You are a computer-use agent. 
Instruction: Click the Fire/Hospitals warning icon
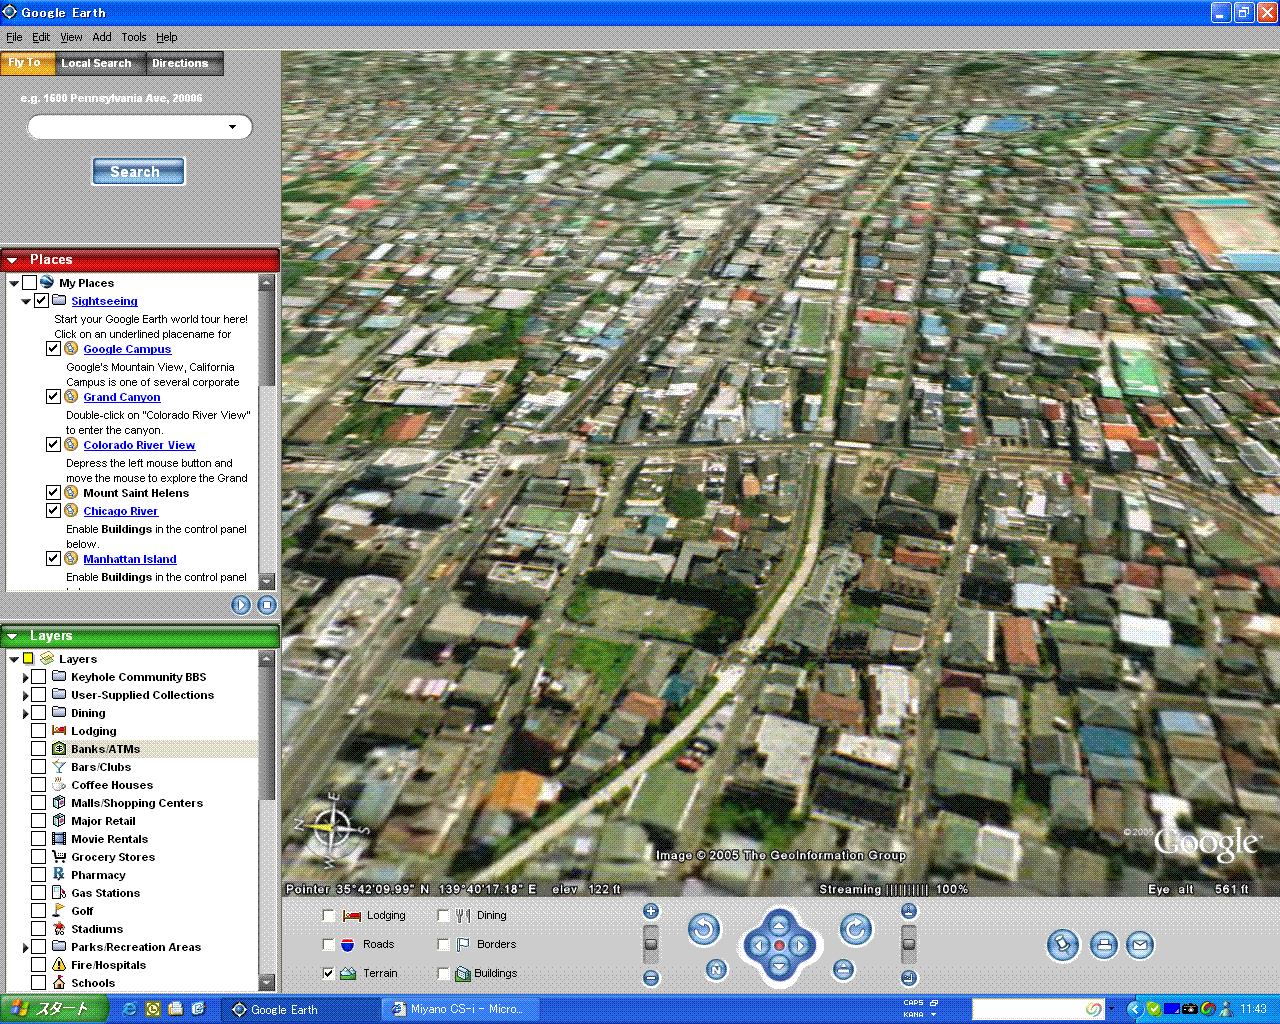(x=59, y=964)
